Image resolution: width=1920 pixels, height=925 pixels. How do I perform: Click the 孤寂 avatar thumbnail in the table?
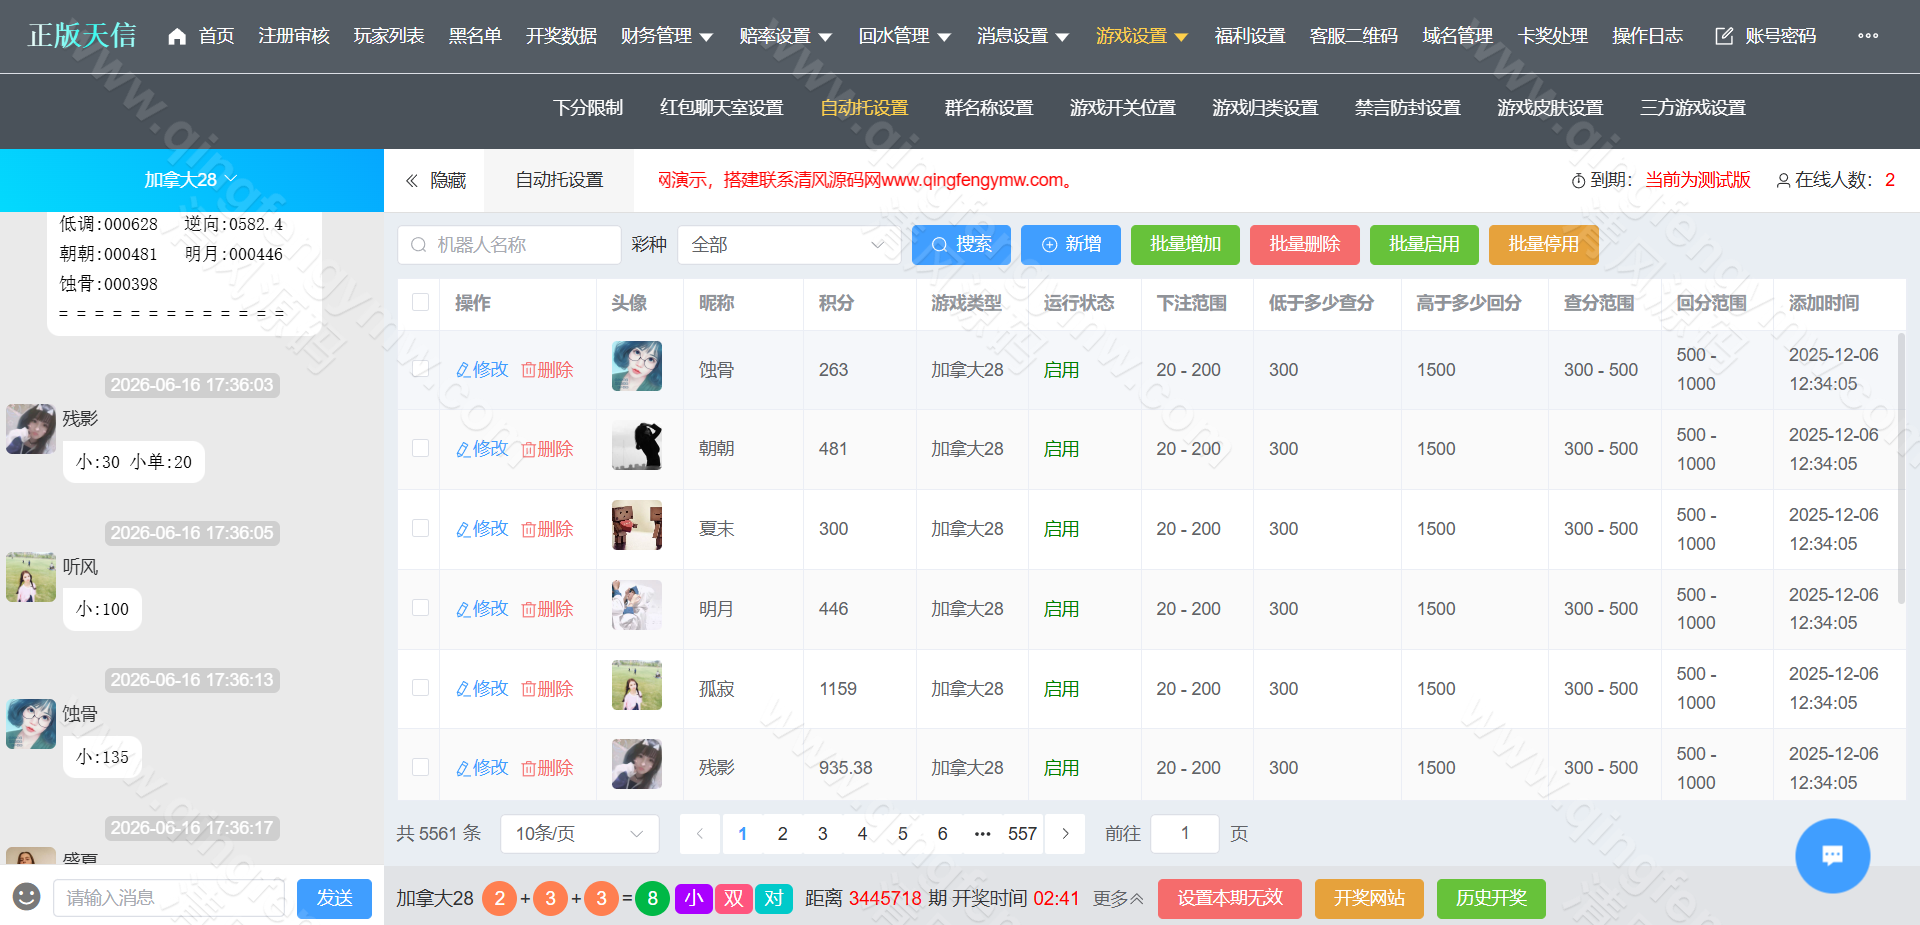(x=637, y=685)
